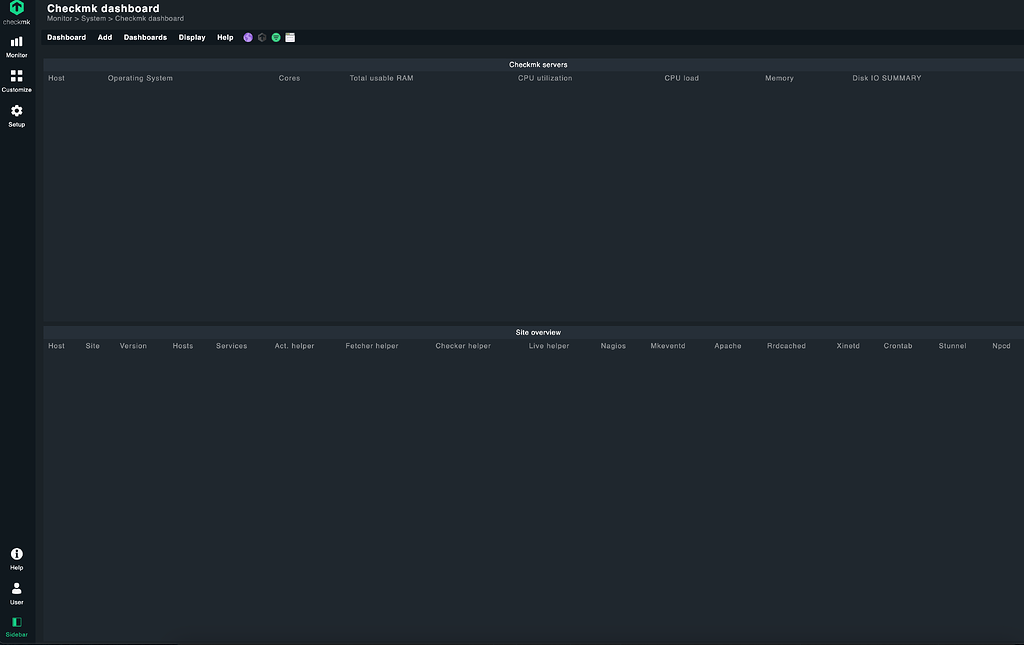1024x645 pixels.
Task: Open the Setup menu in the left sidebar
Action: click(16, 116)
